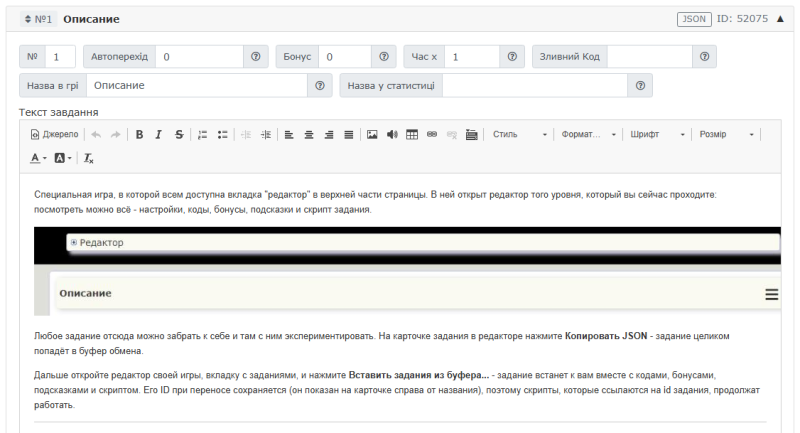800x433 pixels.
Task: Click the JSON button
Action: point(694,19)
